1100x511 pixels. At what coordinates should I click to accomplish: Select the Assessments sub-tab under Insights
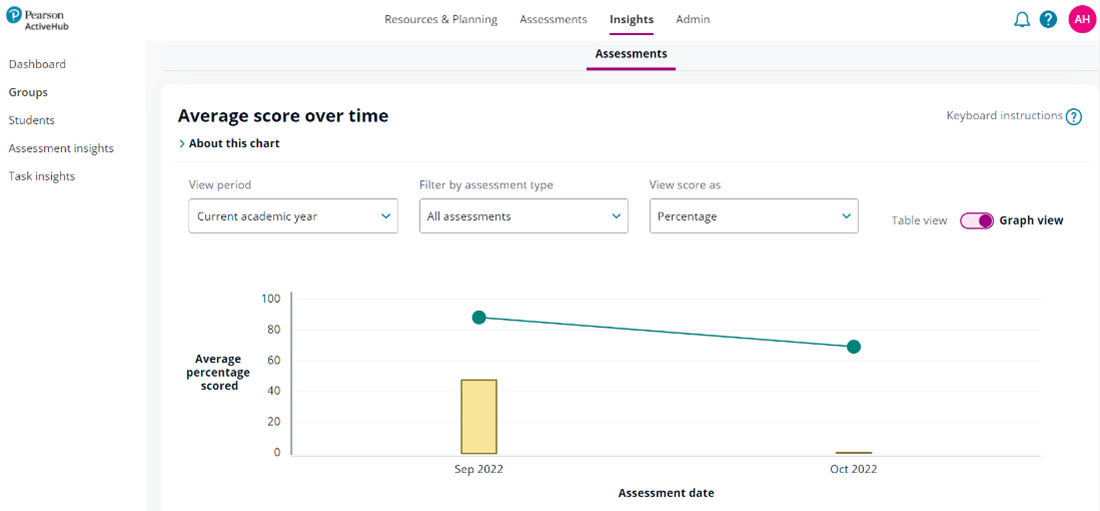(631, 54)
